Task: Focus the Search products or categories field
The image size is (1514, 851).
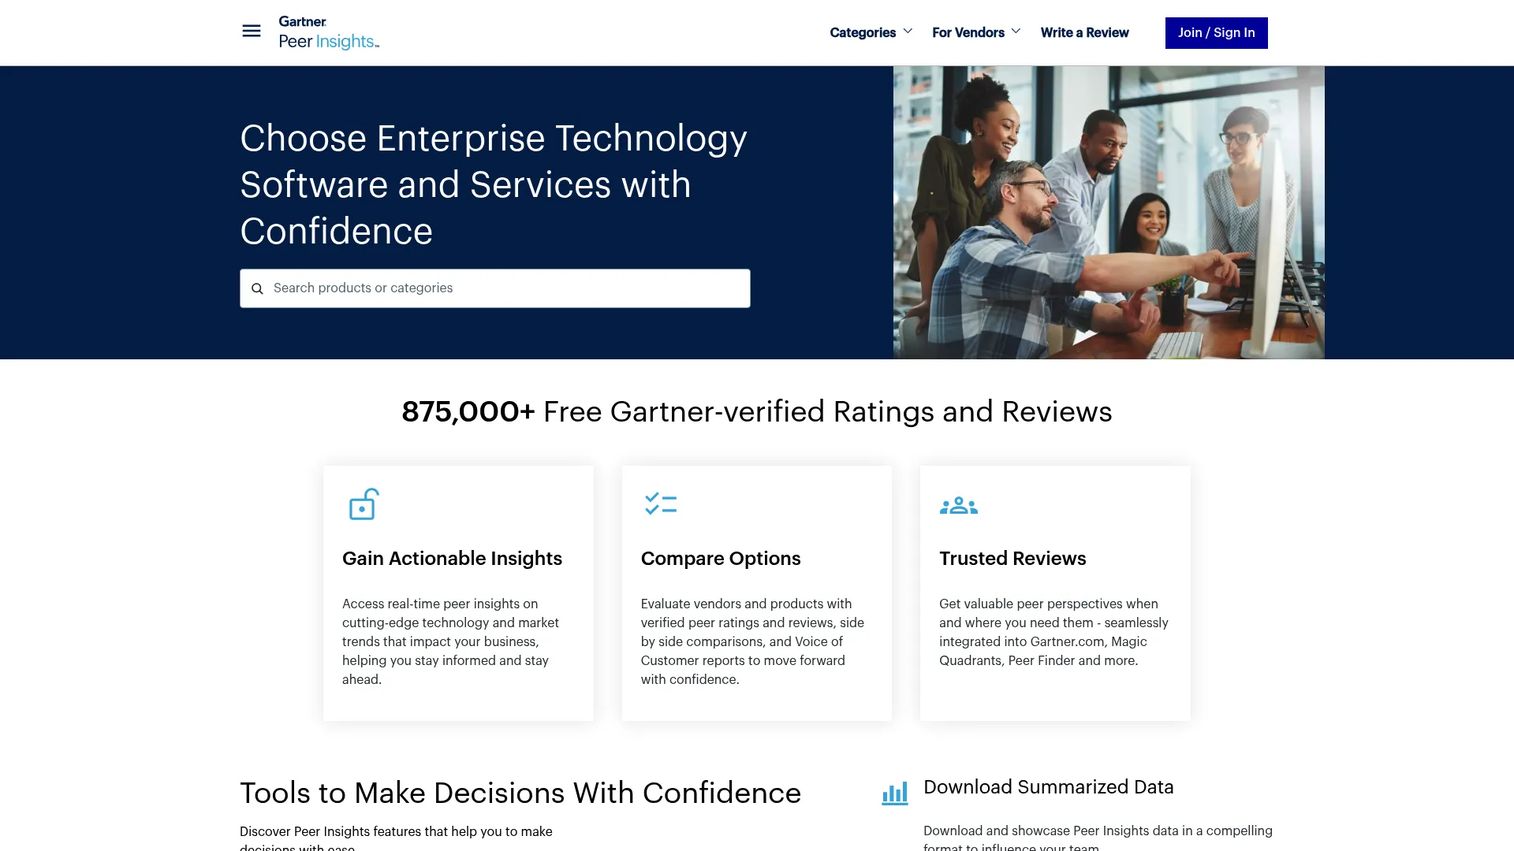Action: [x=495, y=288]
